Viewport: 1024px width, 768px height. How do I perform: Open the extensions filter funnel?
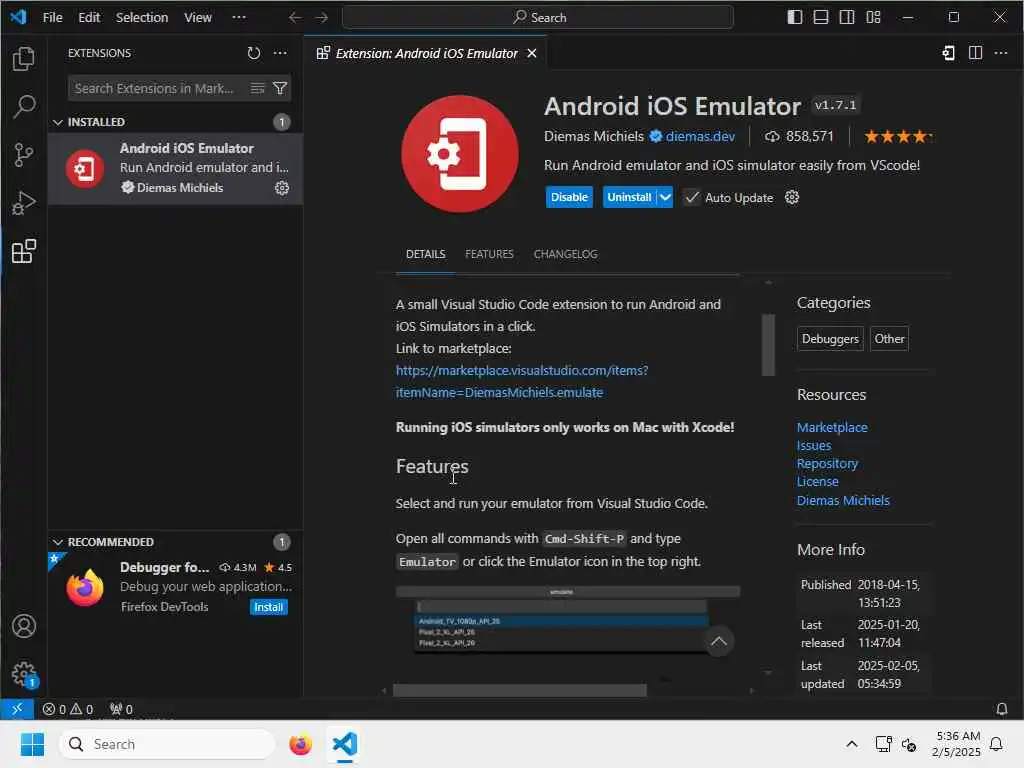point(280,88)
